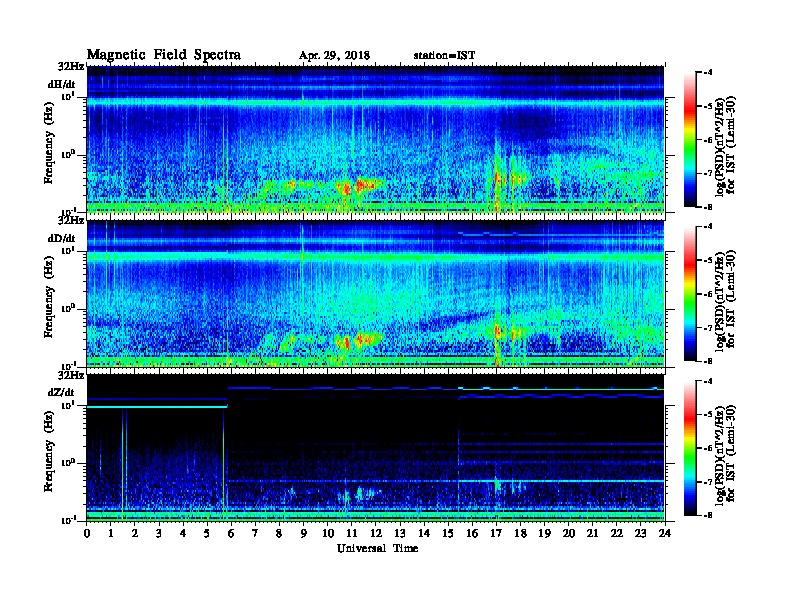Click the dZ/dt colorbar's "log(PSD)(nT^2/Hz)" label
Image resolution: width=792 pixels, height=612 pixels.
(x=721, y=454)
